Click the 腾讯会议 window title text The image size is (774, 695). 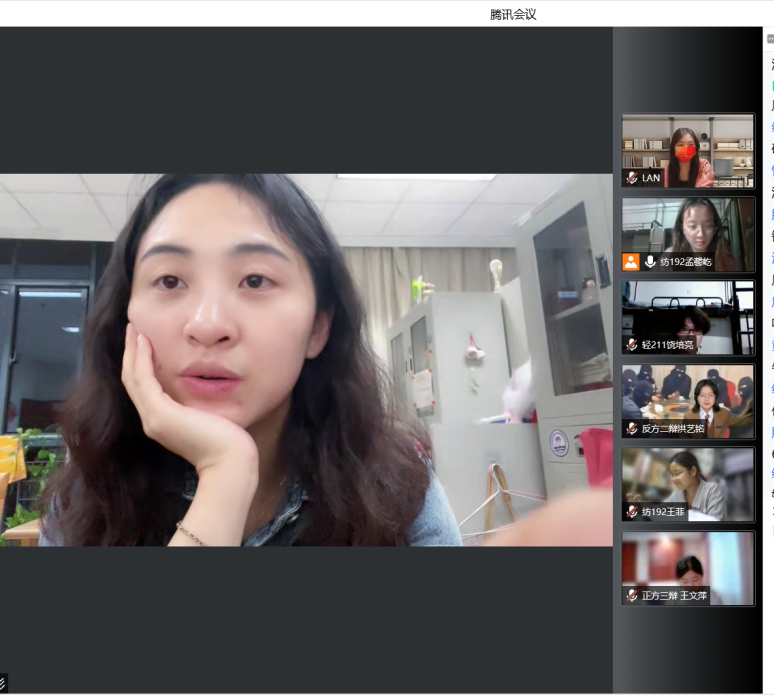tap(513, 14)
